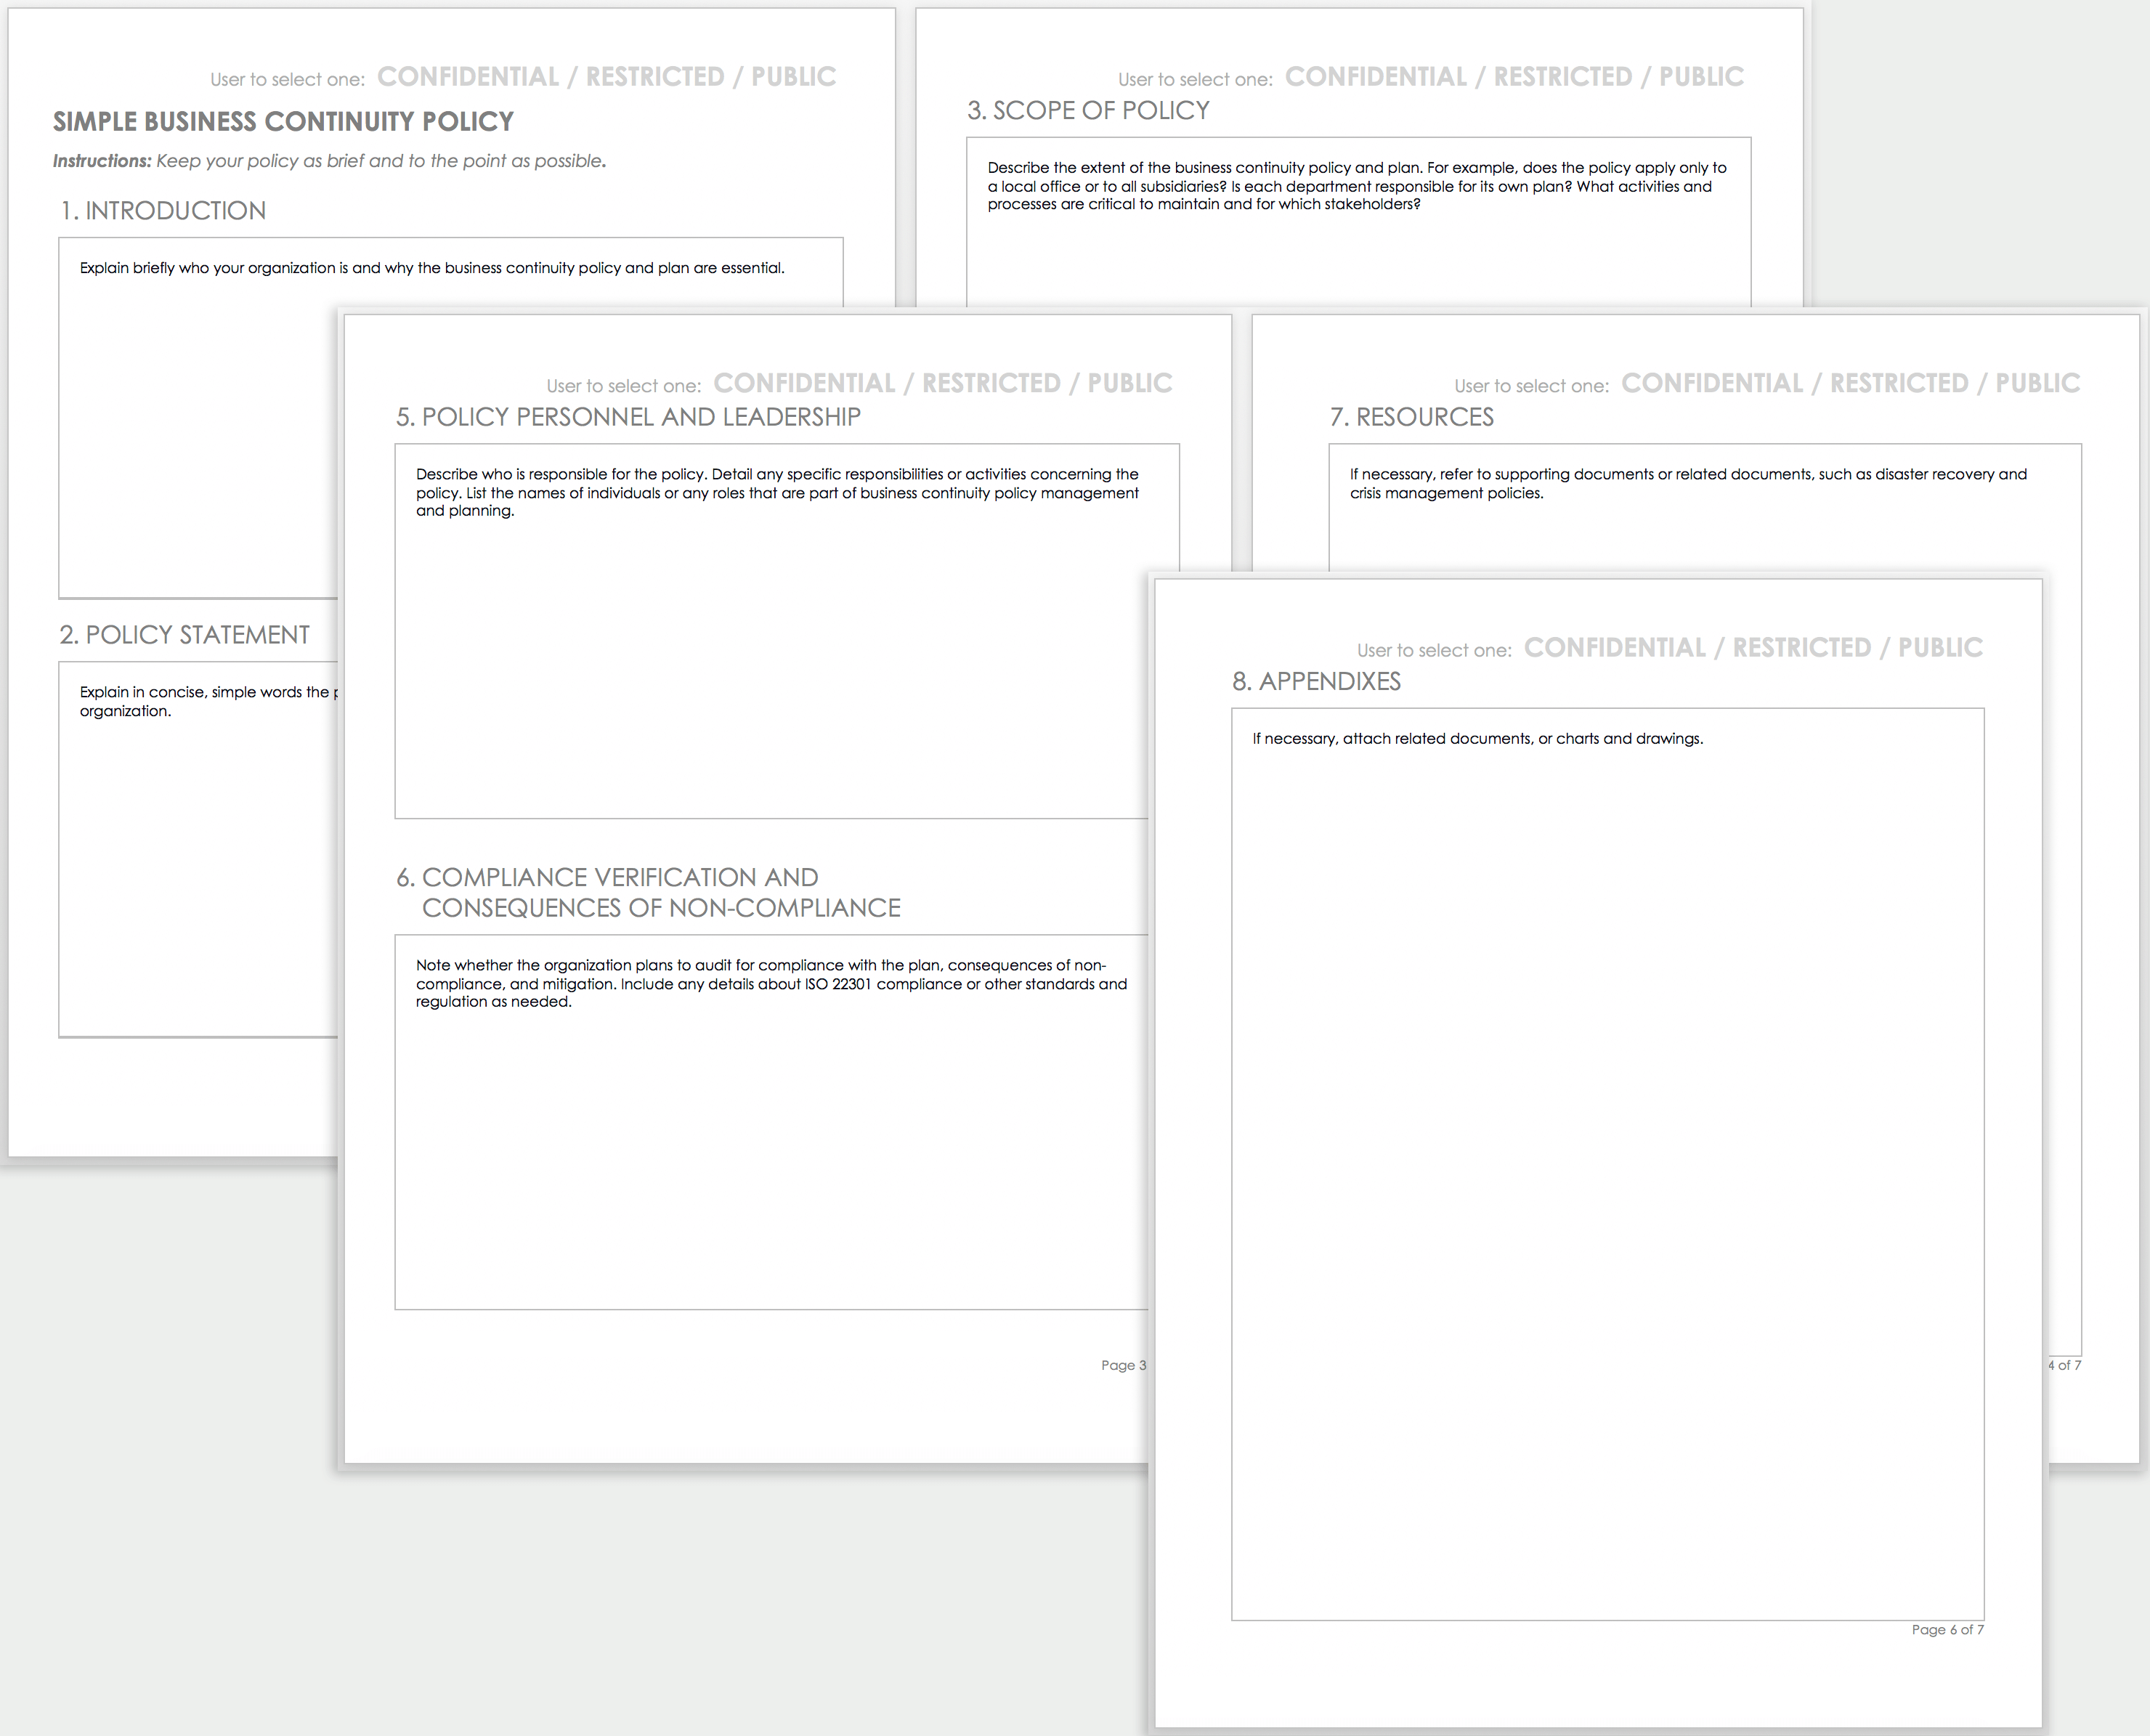Click inside the Appendixes text box
The image size is (2150, 1736).
point(1607,1150)
